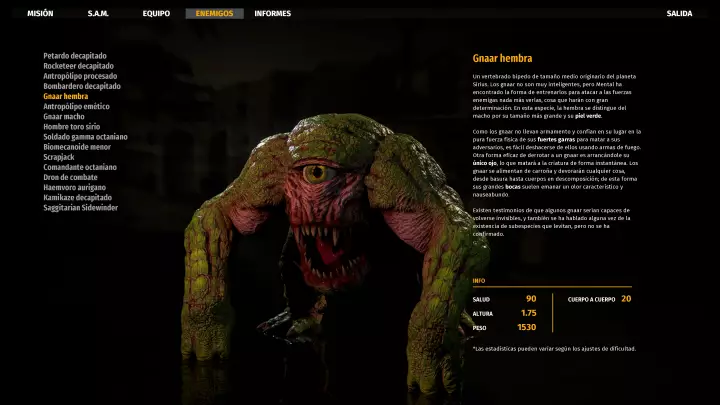Open the Scrapjack entry
The width and height of the screenshot is (720, 405).
[x=59, y=157]
